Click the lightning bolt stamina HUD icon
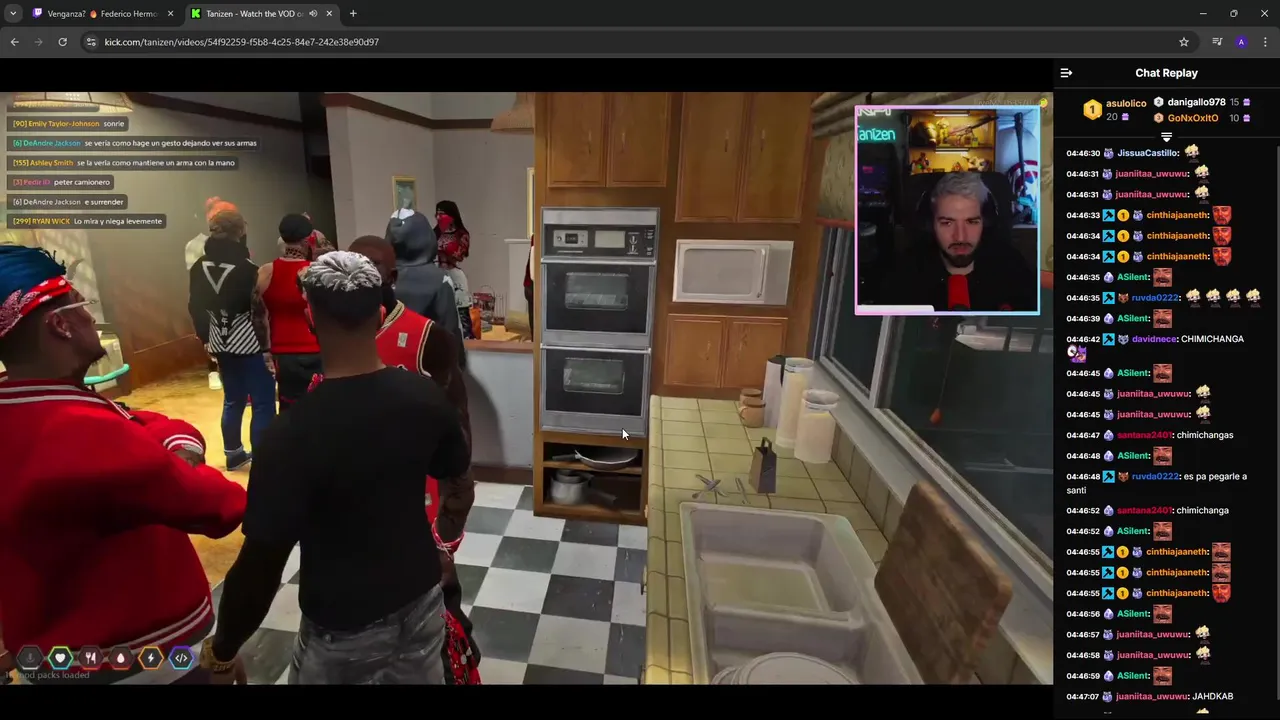 coord(150,657)
